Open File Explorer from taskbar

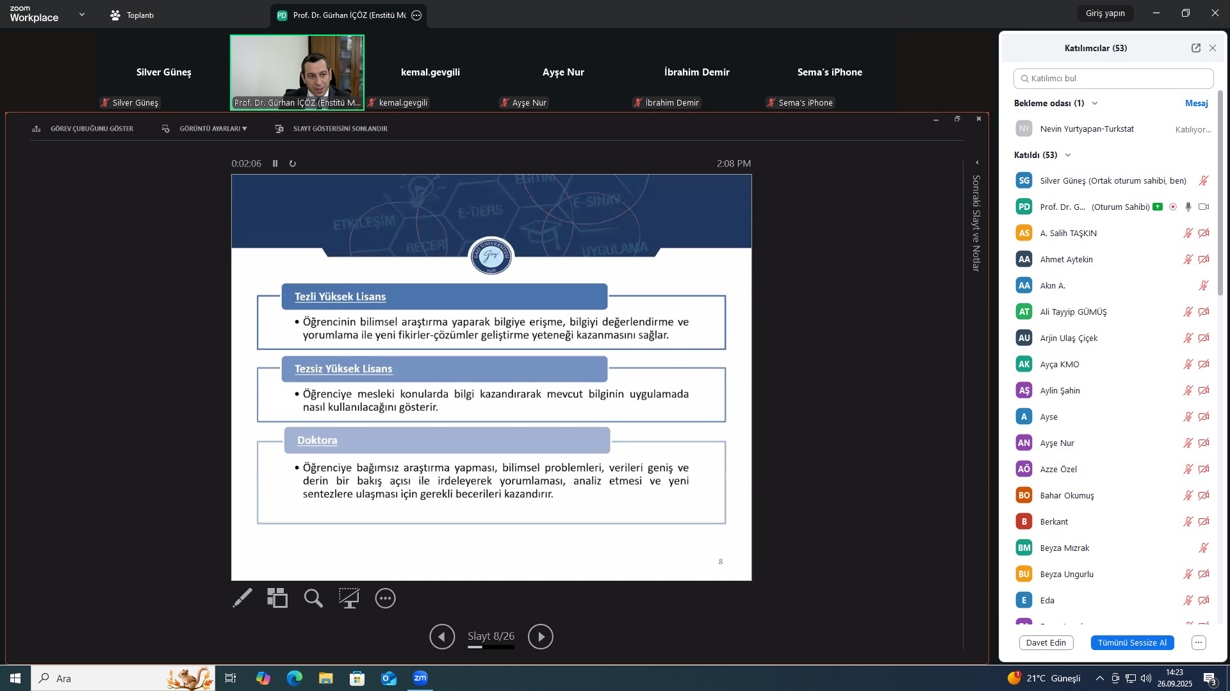pos(326,678)
